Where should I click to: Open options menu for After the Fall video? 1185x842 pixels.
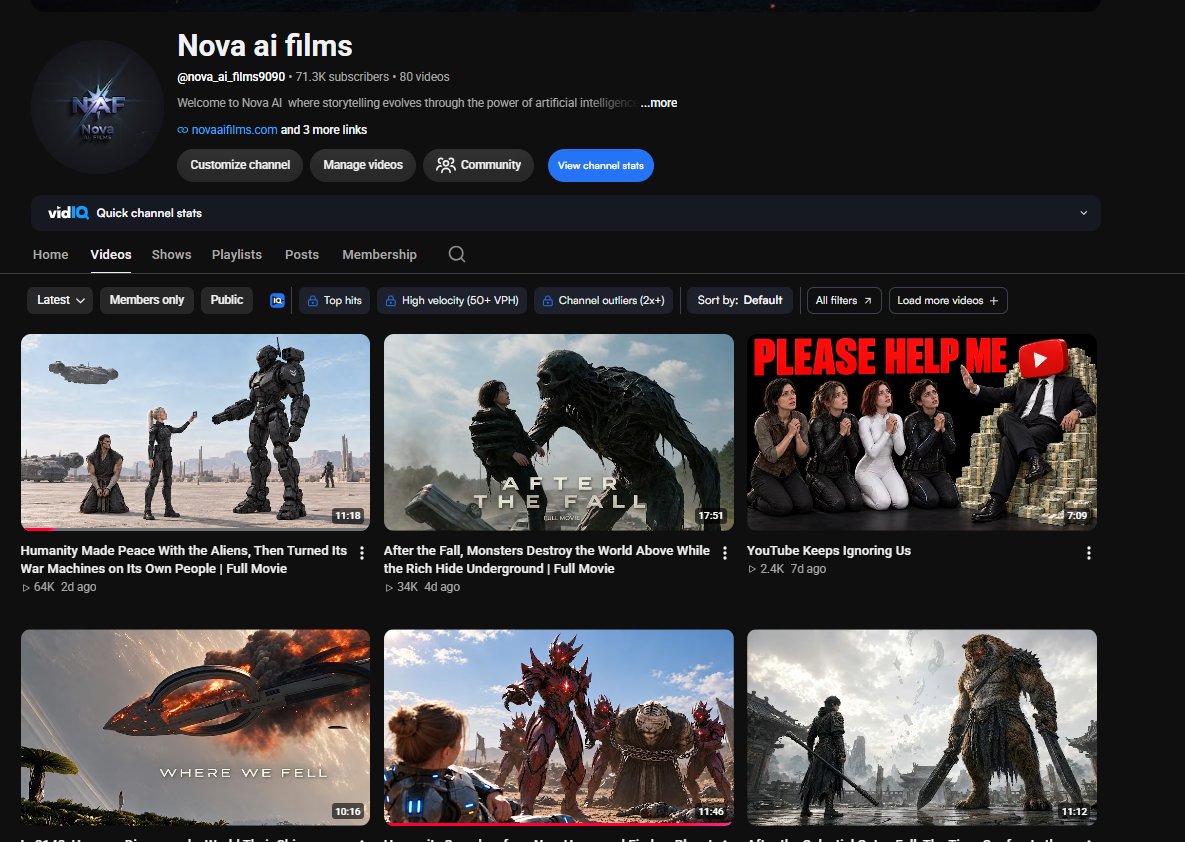[x=725, y=553]
